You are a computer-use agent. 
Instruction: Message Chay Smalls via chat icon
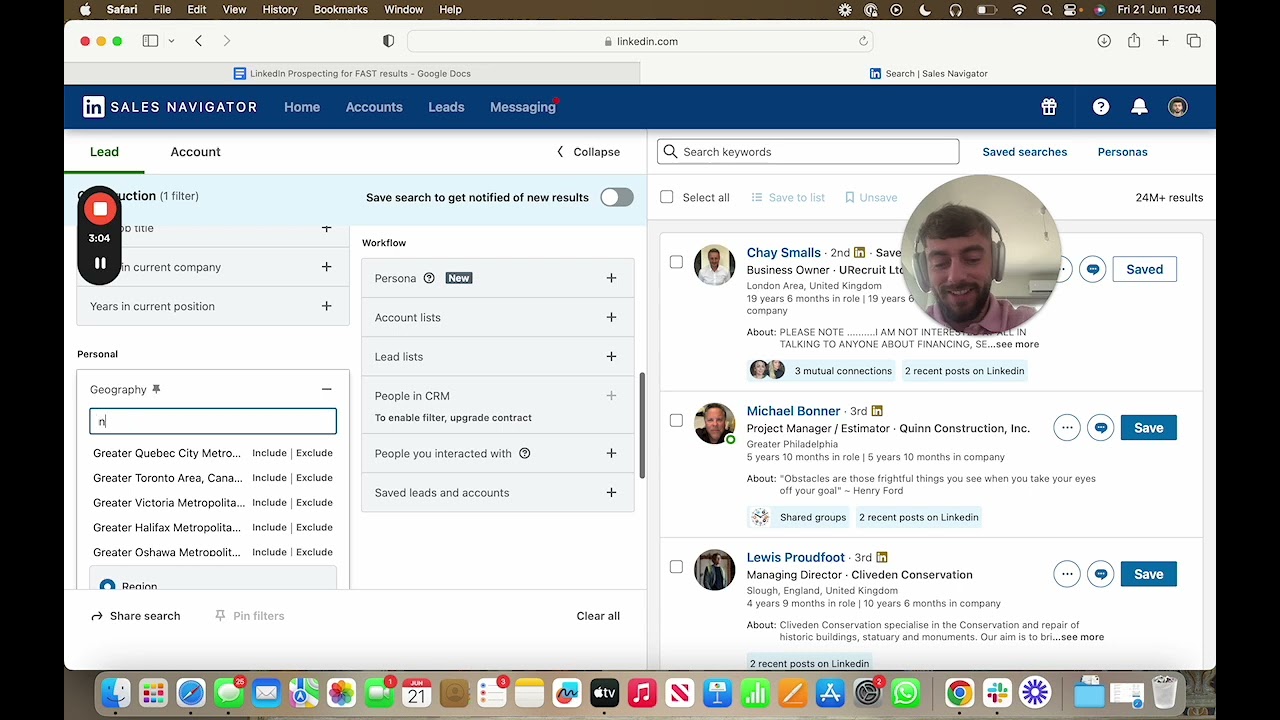(1093, 269)
